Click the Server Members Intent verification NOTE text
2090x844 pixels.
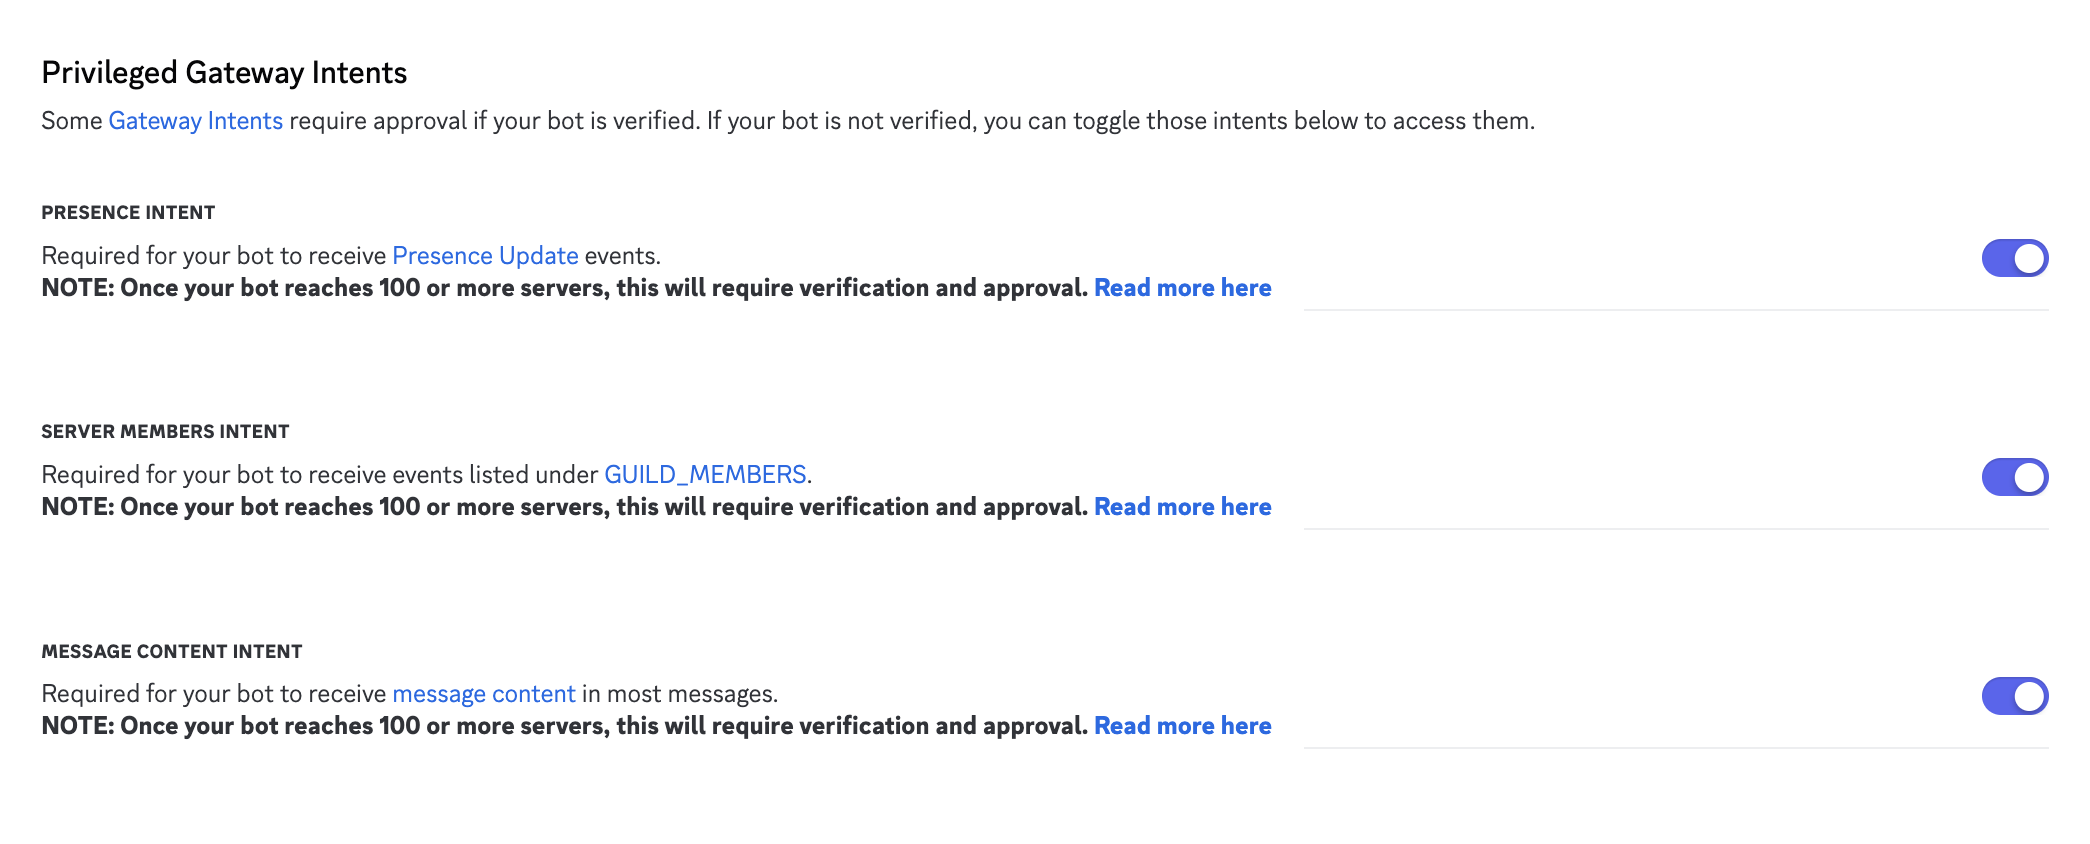click(x=564, y=507)
